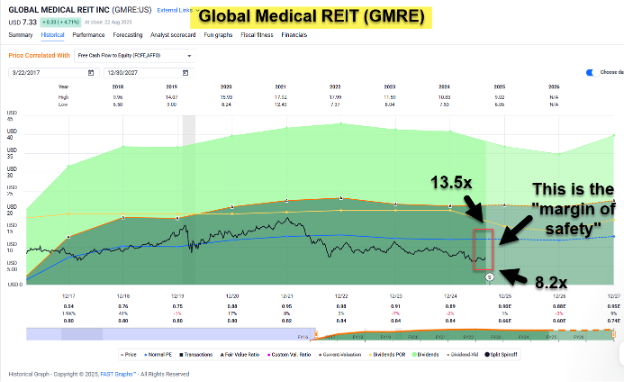Toggle Fair Value Ratio legend entry
Viewport: 624px width, 382px height.
coord(240,355)
